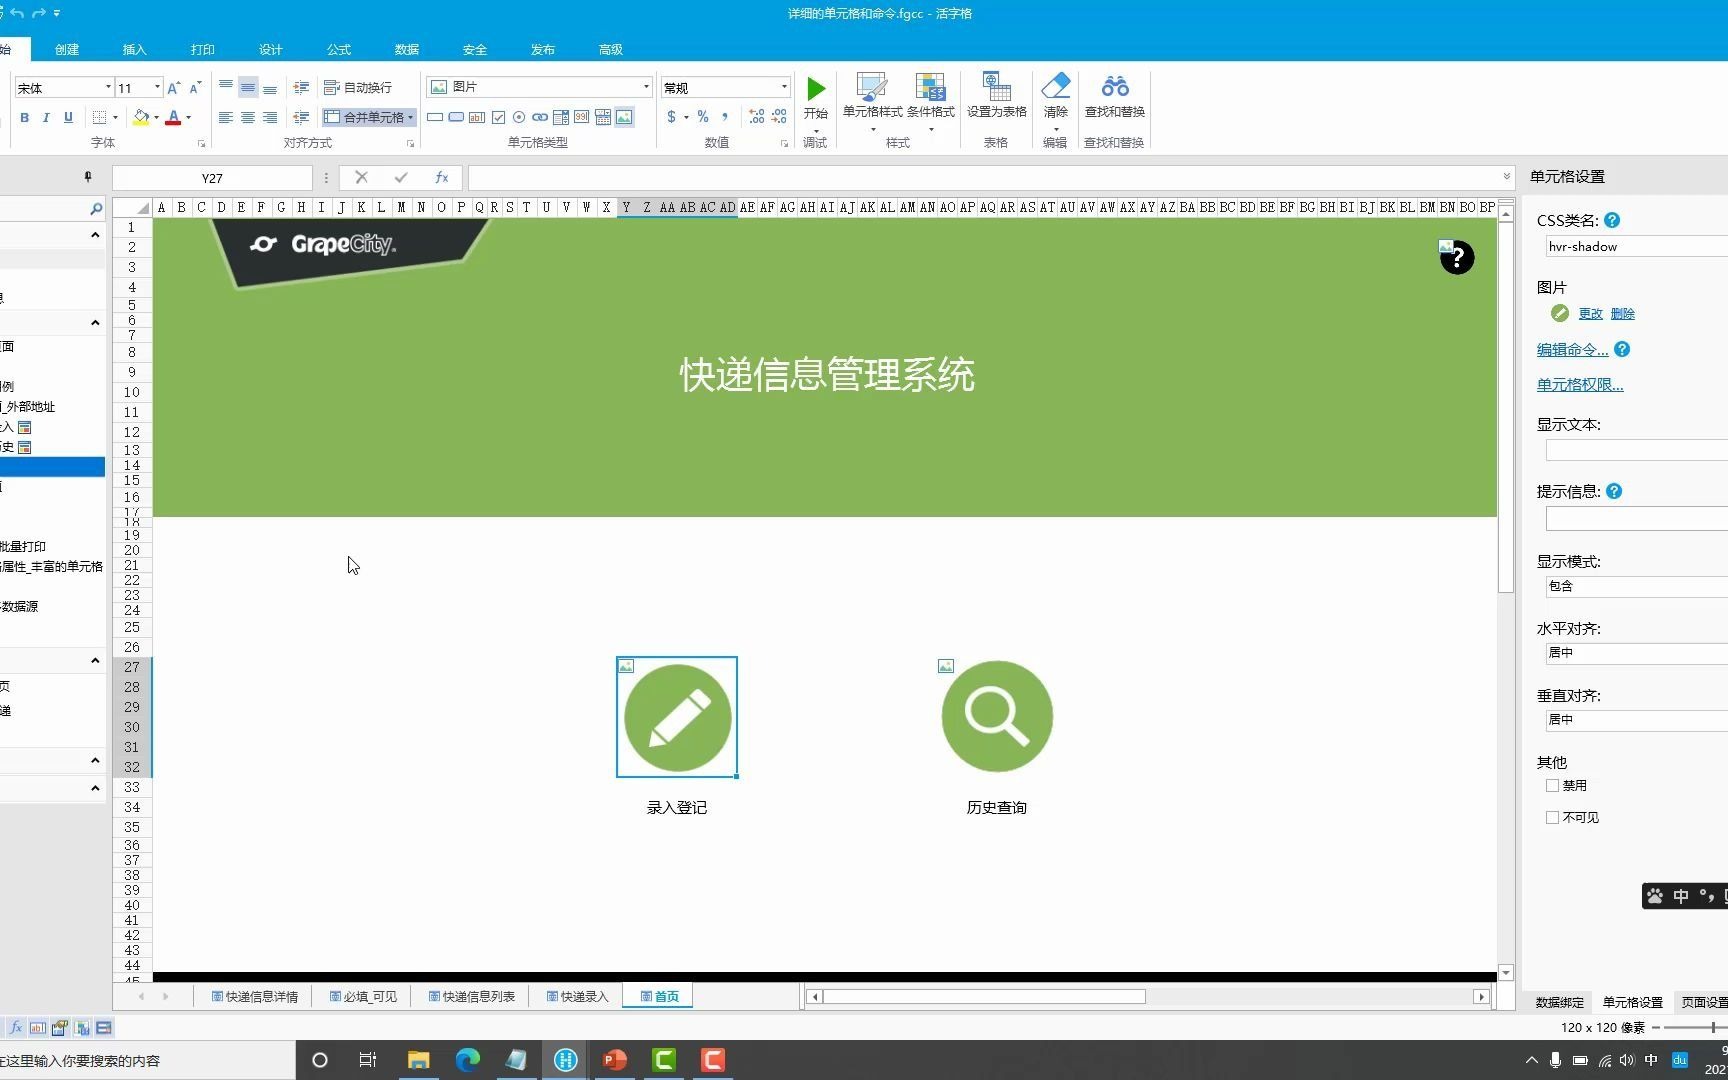
Task: Open the cell type dropdown showing 图片
Action: [x=645, y=87]
